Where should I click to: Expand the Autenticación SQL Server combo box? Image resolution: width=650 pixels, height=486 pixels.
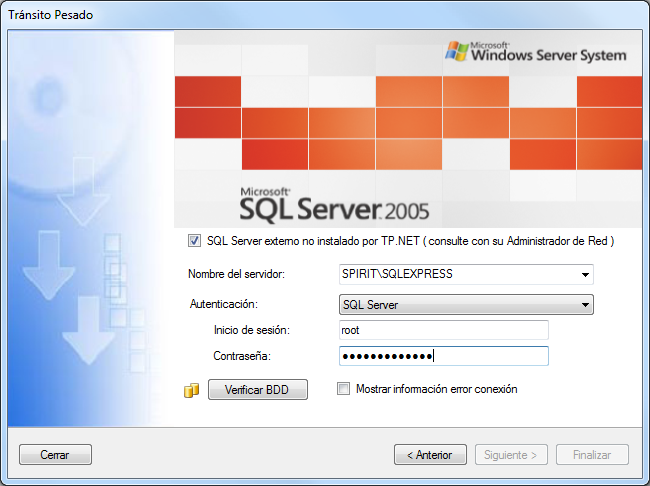(x=466, y=304)
